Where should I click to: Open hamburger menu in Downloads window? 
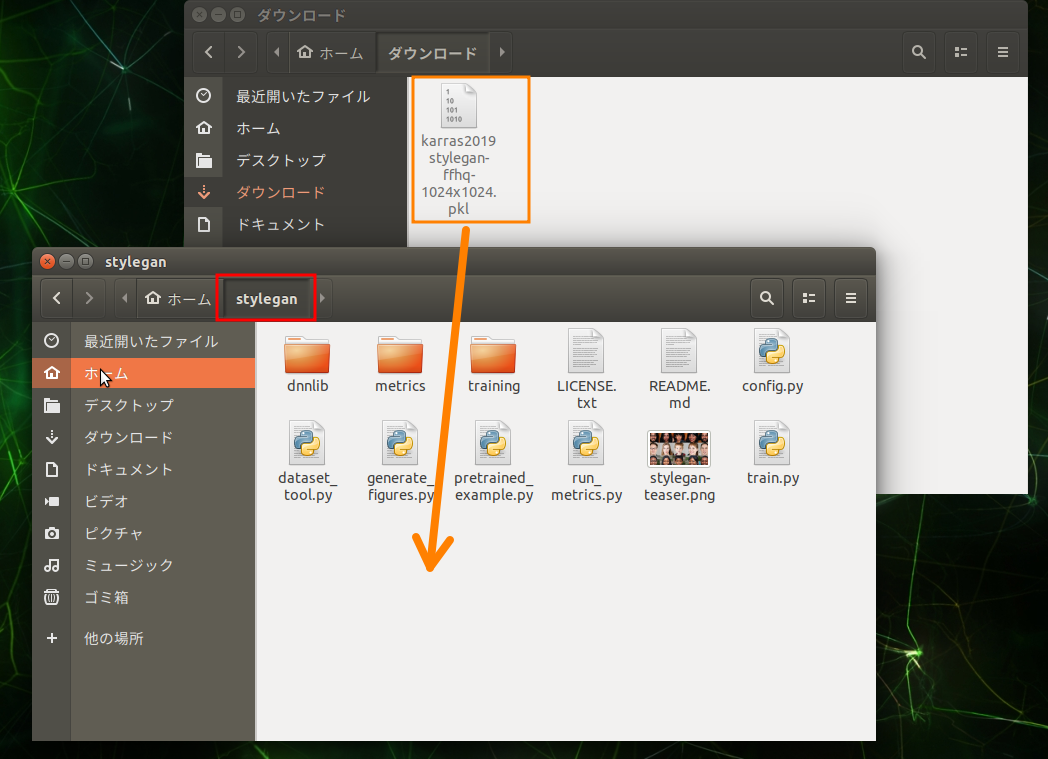pyautogui.click(x=1003, y=52)
